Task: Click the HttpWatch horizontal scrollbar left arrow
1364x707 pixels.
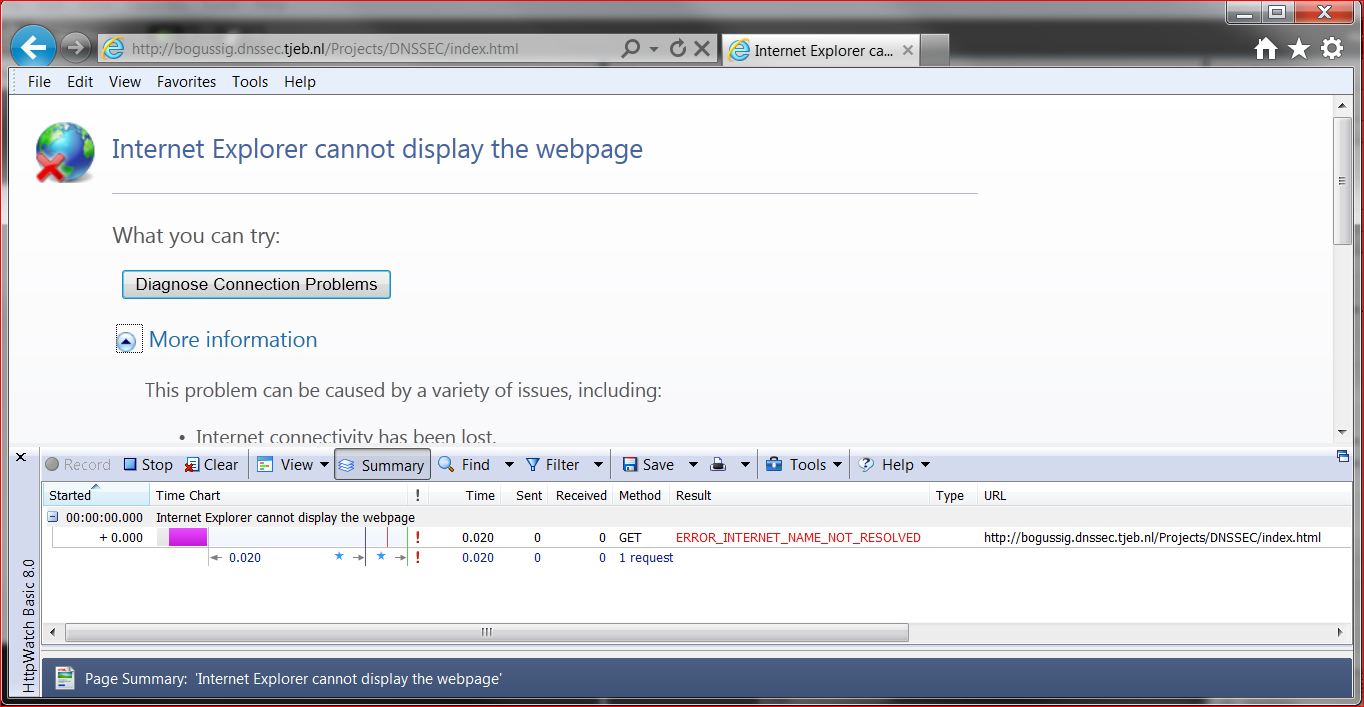Action: (x=53, y=632)
